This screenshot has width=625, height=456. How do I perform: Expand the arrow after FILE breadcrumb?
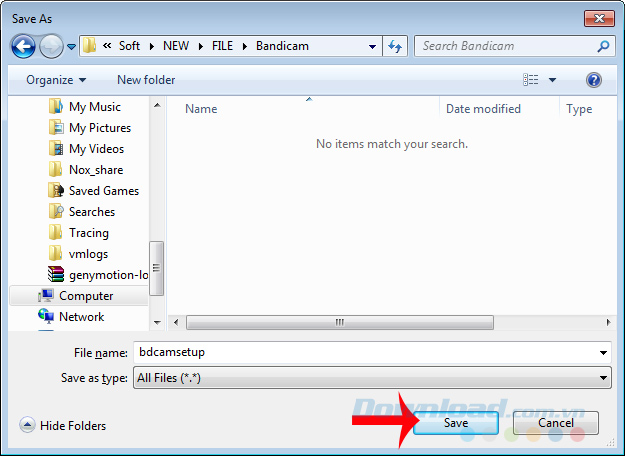pos(245,47)
